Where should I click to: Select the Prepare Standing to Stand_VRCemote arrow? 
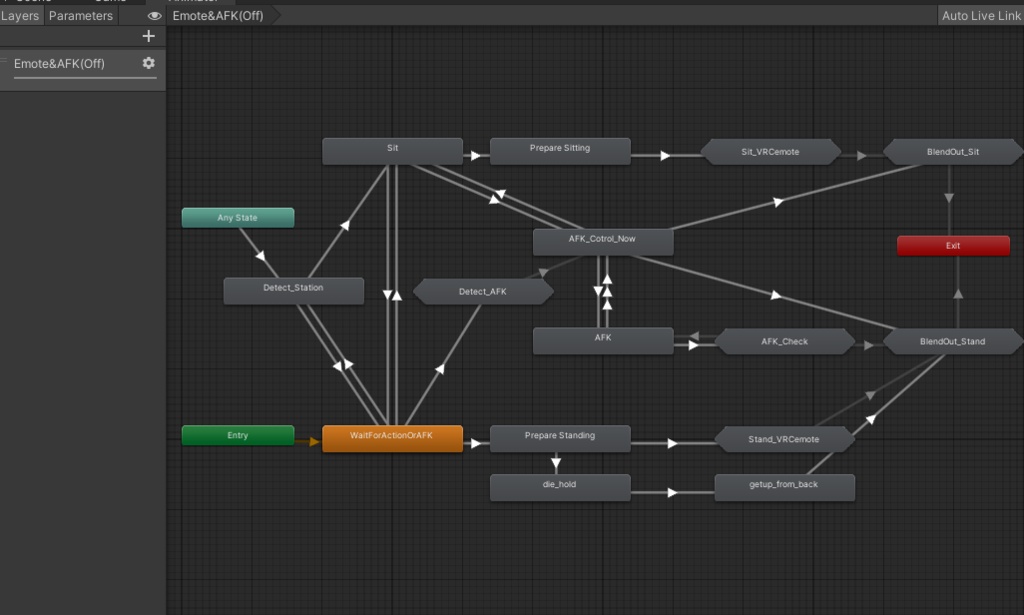pyautogui.click(x=672, y=443)
